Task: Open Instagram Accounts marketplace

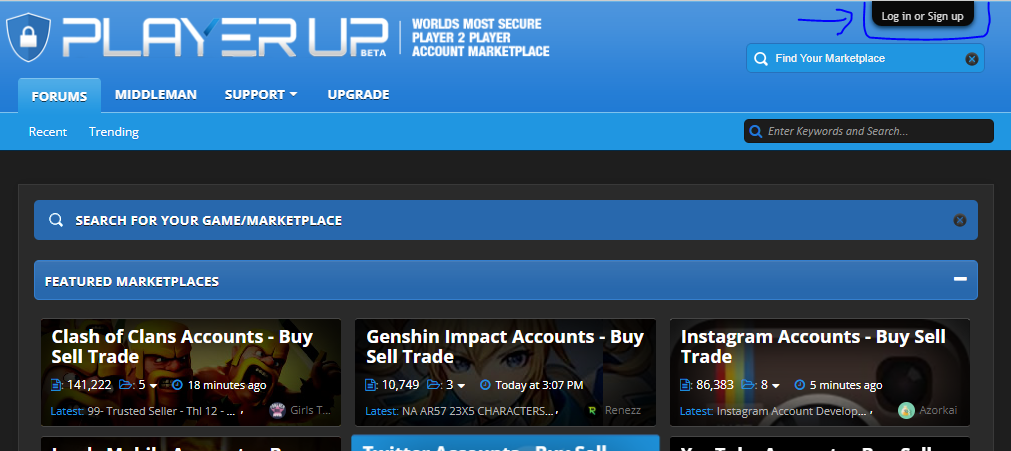Action: (x=813, y=346)
